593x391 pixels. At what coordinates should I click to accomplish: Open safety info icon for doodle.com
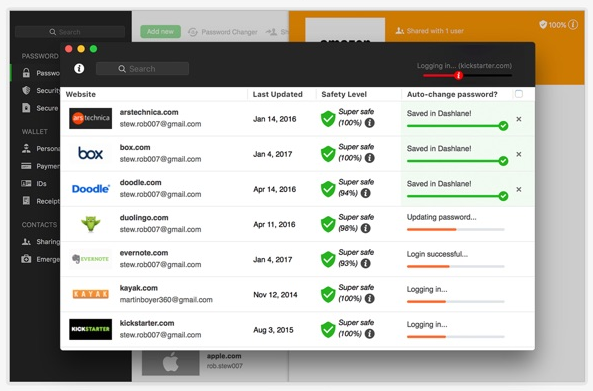coord(365,193)
